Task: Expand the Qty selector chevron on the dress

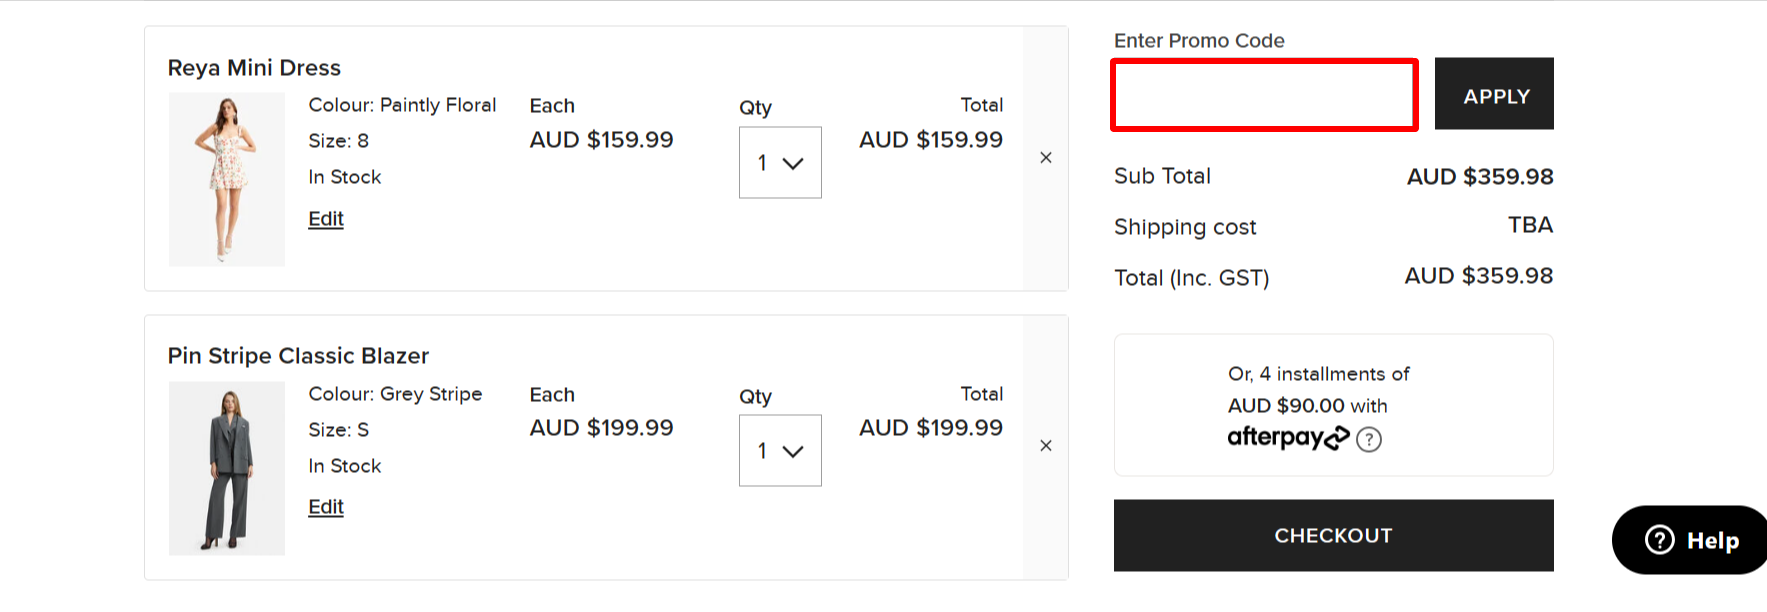Action: coord(794,162)
